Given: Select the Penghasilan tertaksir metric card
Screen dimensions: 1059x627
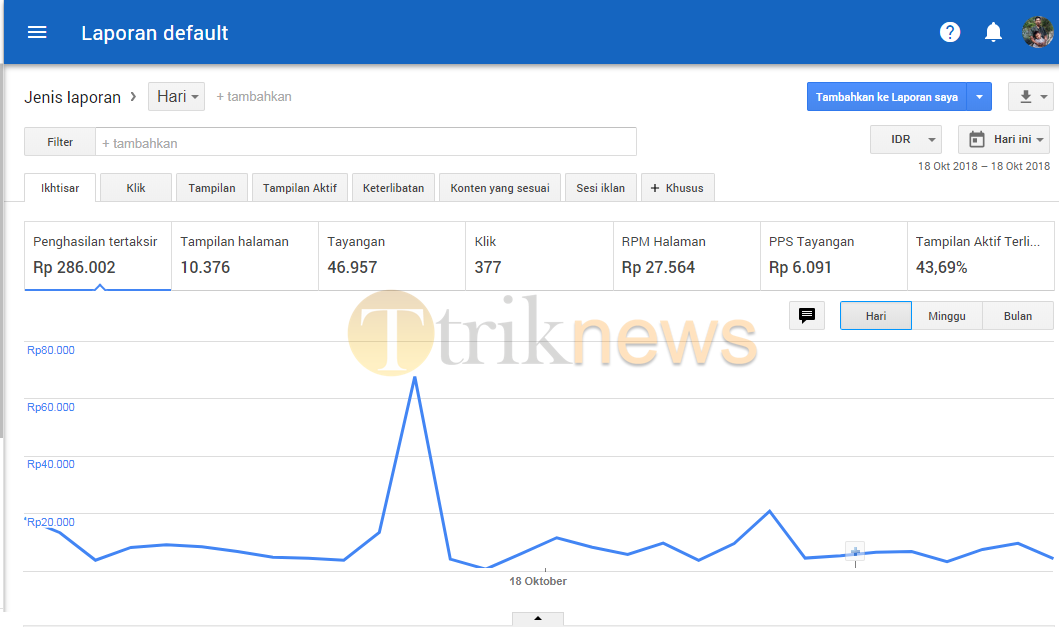Looking at the screenshot, I should click(98, 256).
